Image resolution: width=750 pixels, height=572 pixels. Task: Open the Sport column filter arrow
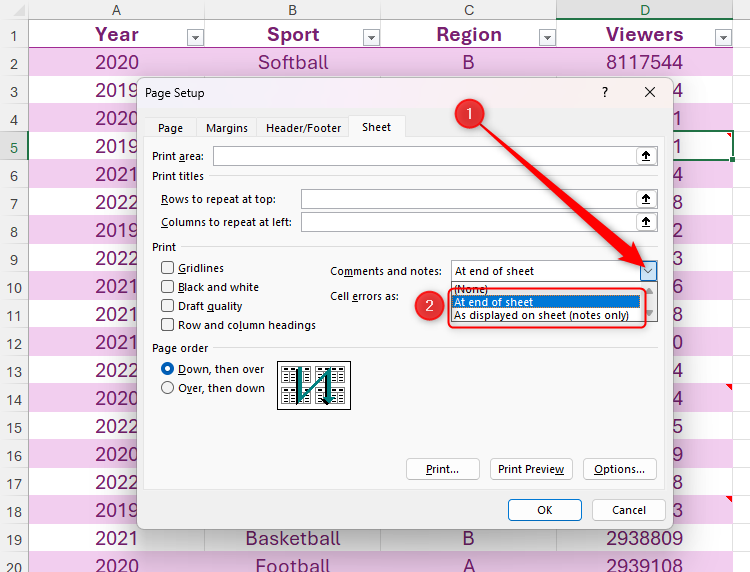click(371, 37)
